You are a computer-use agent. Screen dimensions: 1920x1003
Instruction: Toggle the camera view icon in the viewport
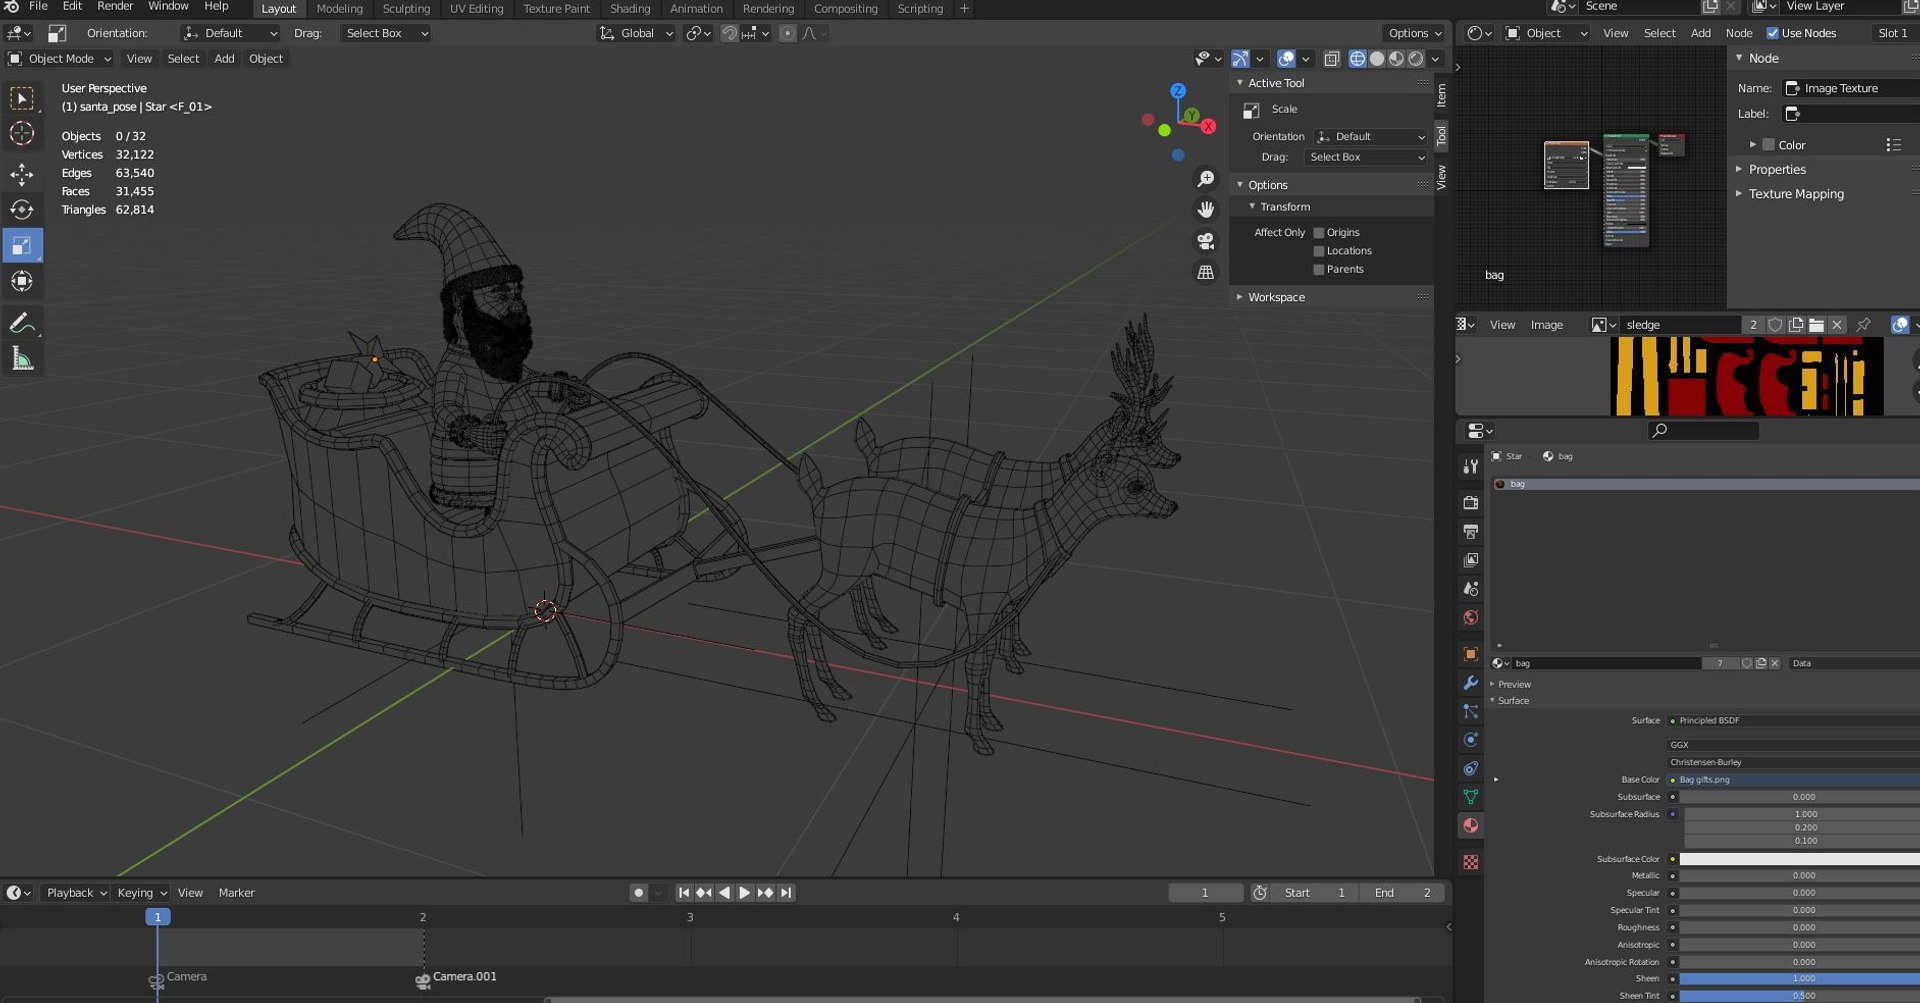point(1206,241)
